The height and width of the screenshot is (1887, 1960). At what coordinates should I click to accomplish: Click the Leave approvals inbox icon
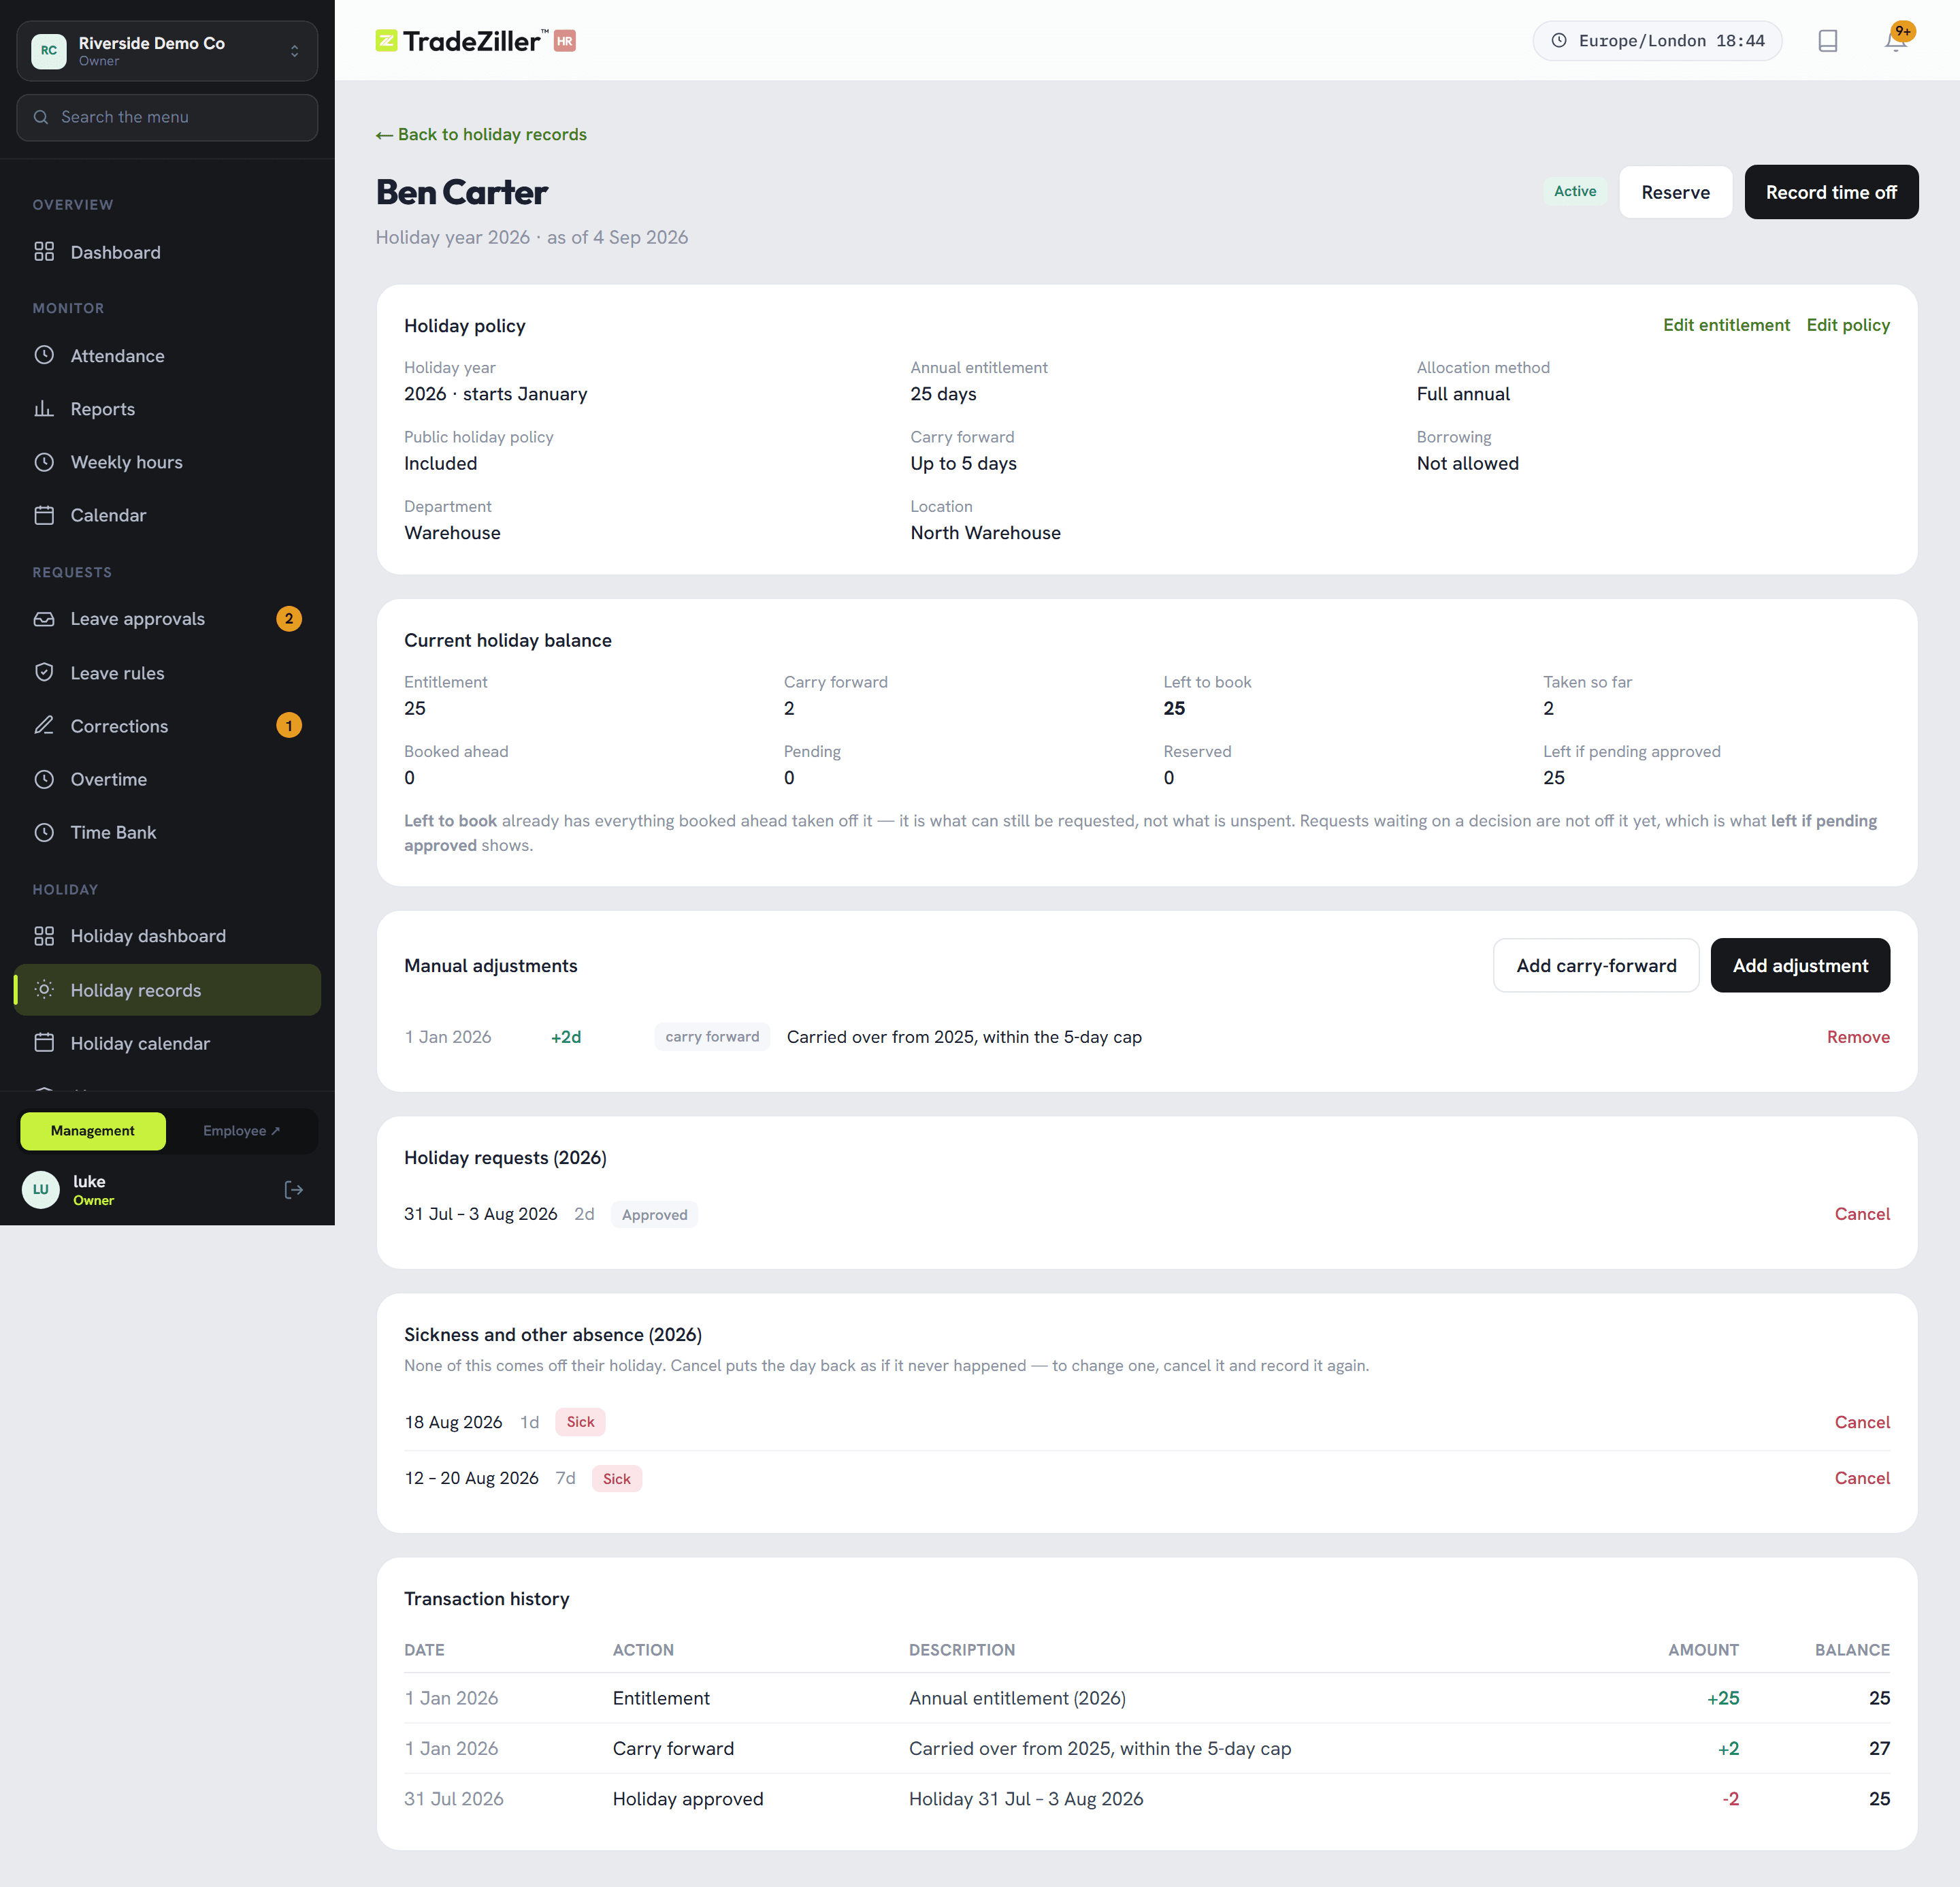(44, 618)
